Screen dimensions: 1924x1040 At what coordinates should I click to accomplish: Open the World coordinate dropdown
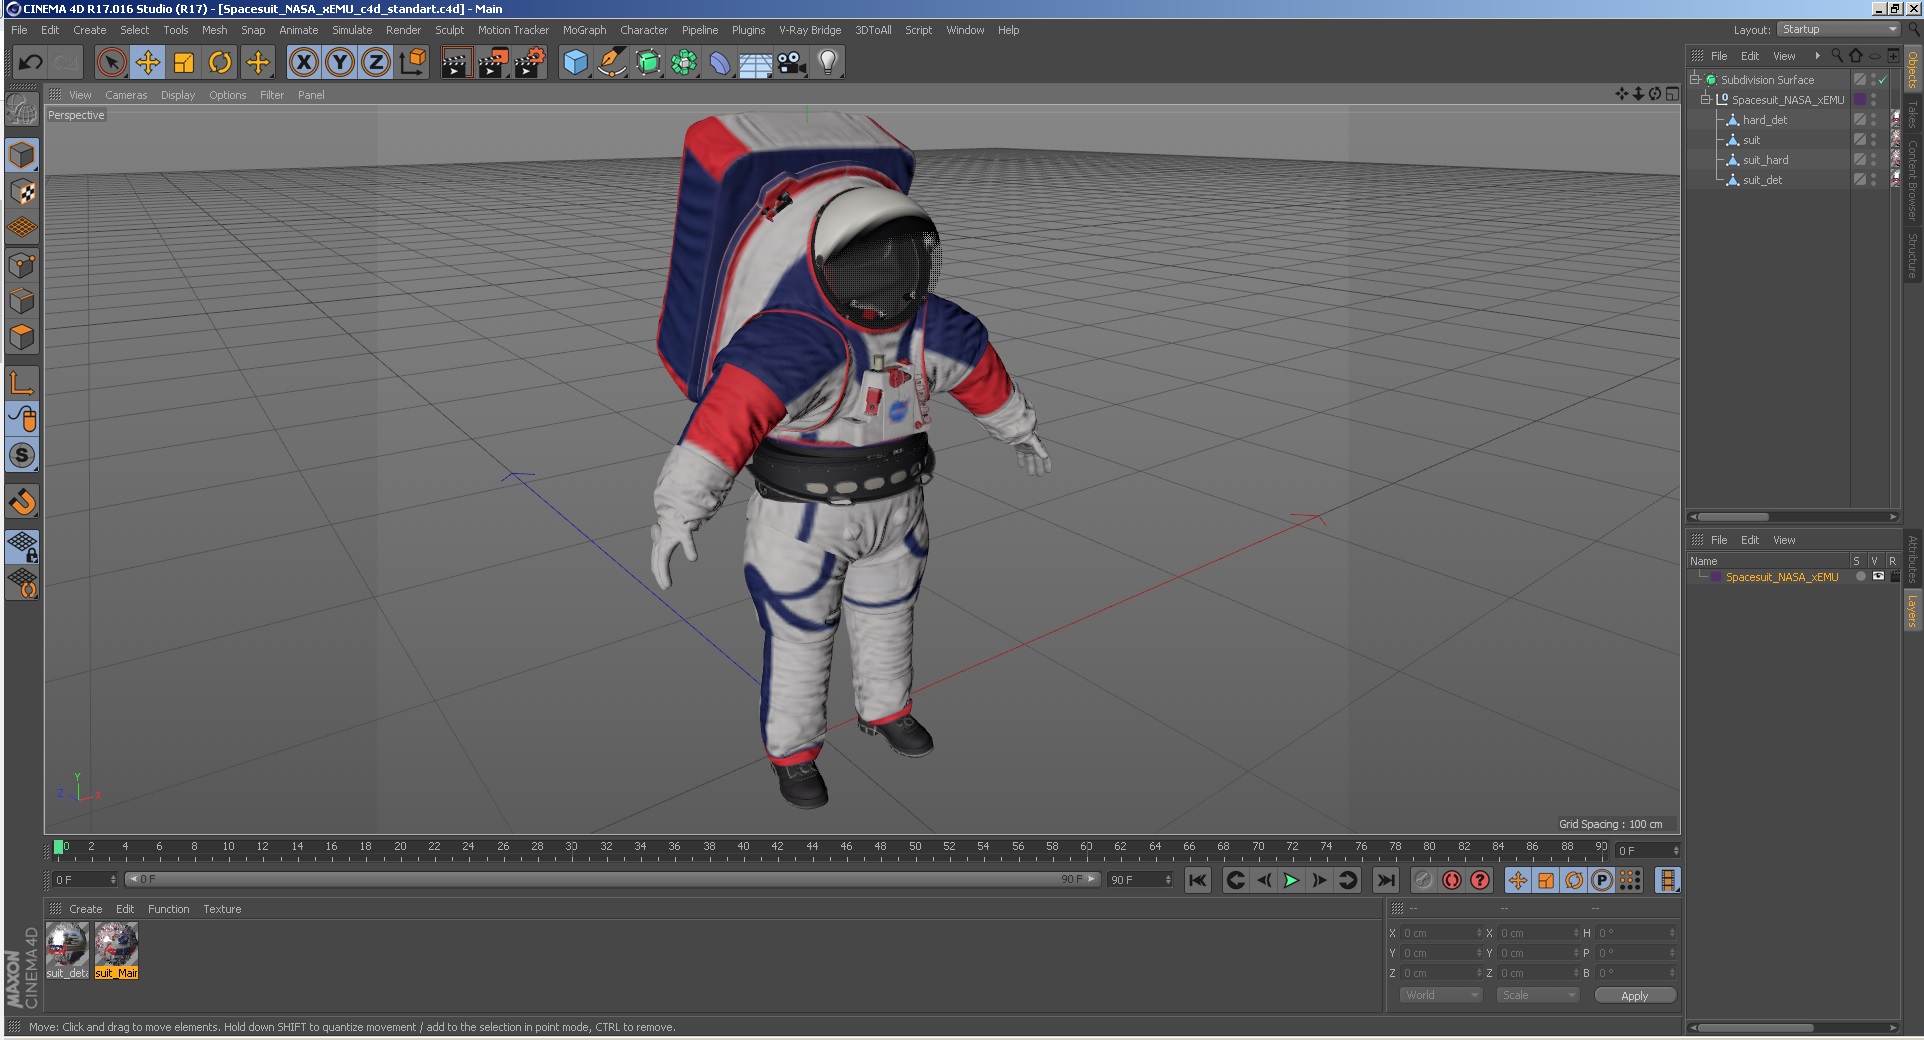(x=1440, y=995)
